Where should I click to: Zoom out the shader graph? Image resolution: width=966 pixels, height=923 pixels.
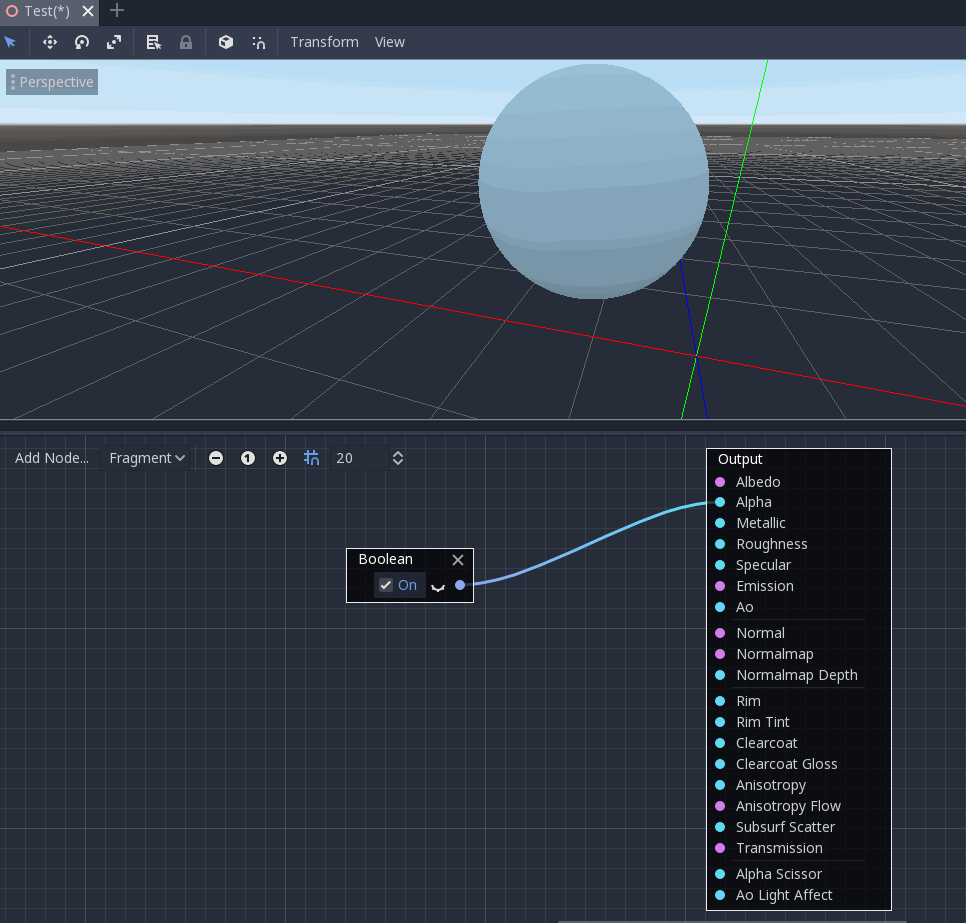coord(216,457)
